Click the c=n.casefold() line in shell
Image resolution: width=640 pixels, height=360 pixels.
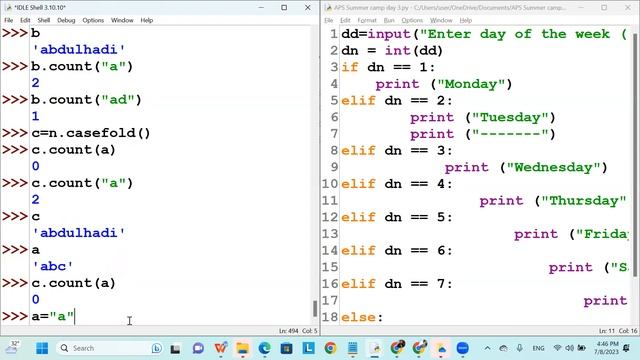tap(91, 133)
